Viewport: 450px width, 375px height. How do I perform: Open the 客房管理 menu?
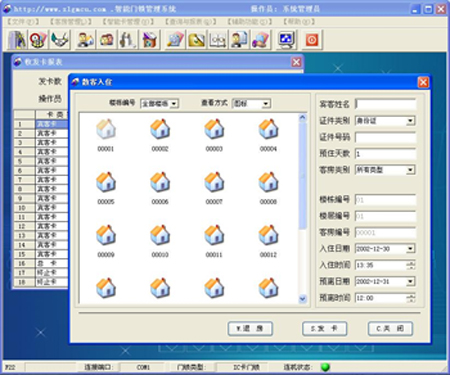tap(71, 22)
